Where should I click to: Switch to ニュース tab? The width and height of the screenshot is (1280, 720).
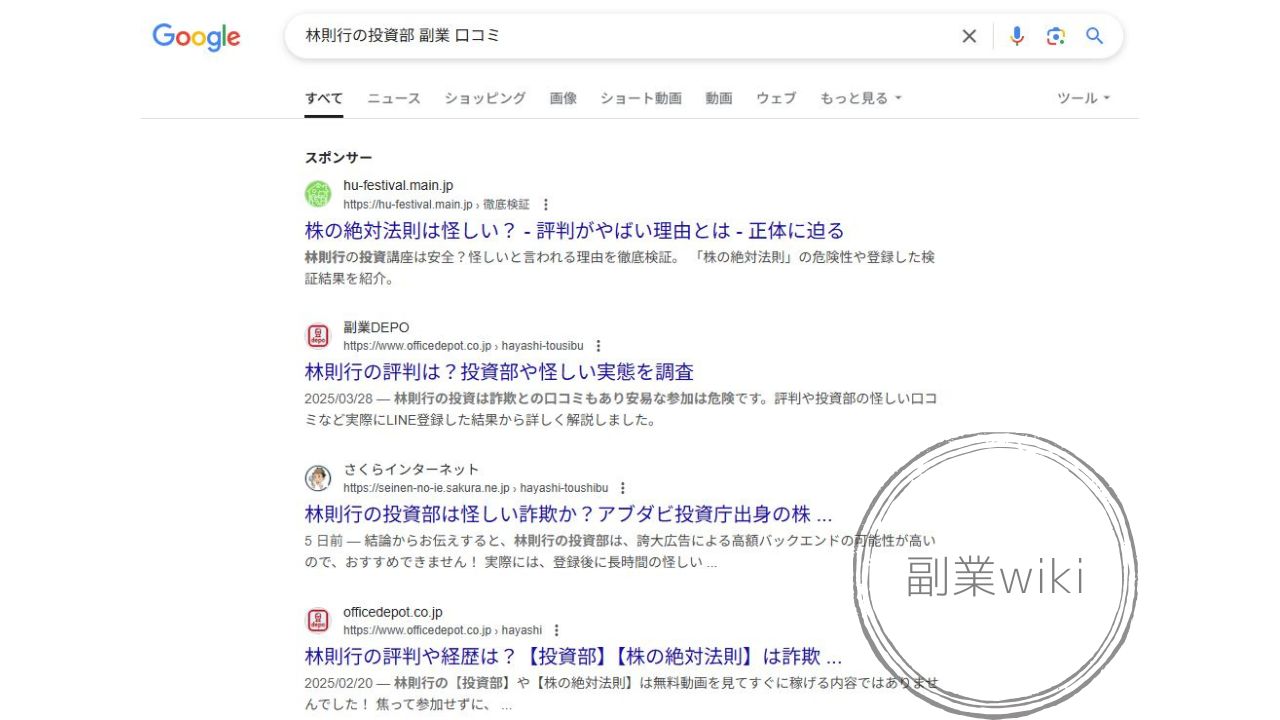pyautogui.click(x=394, y=98)
